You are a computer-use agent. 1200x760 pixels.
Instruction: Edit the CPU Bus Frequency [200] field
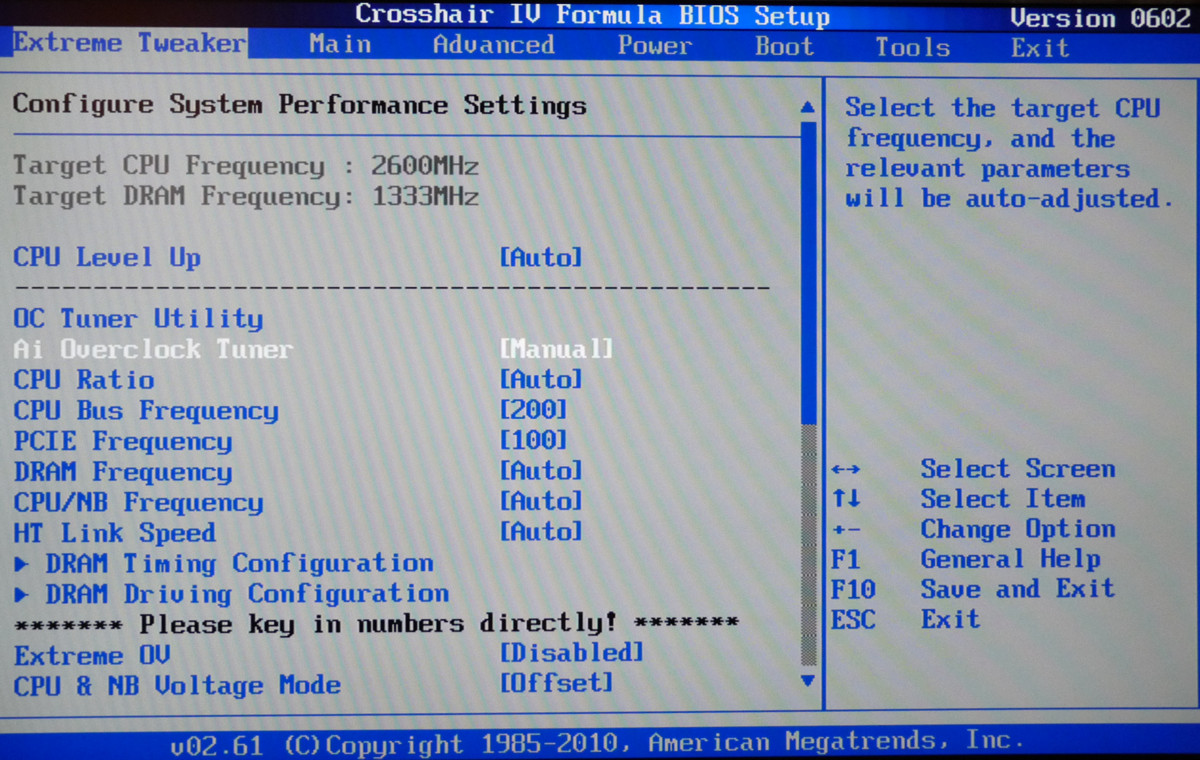click(533, 410)
